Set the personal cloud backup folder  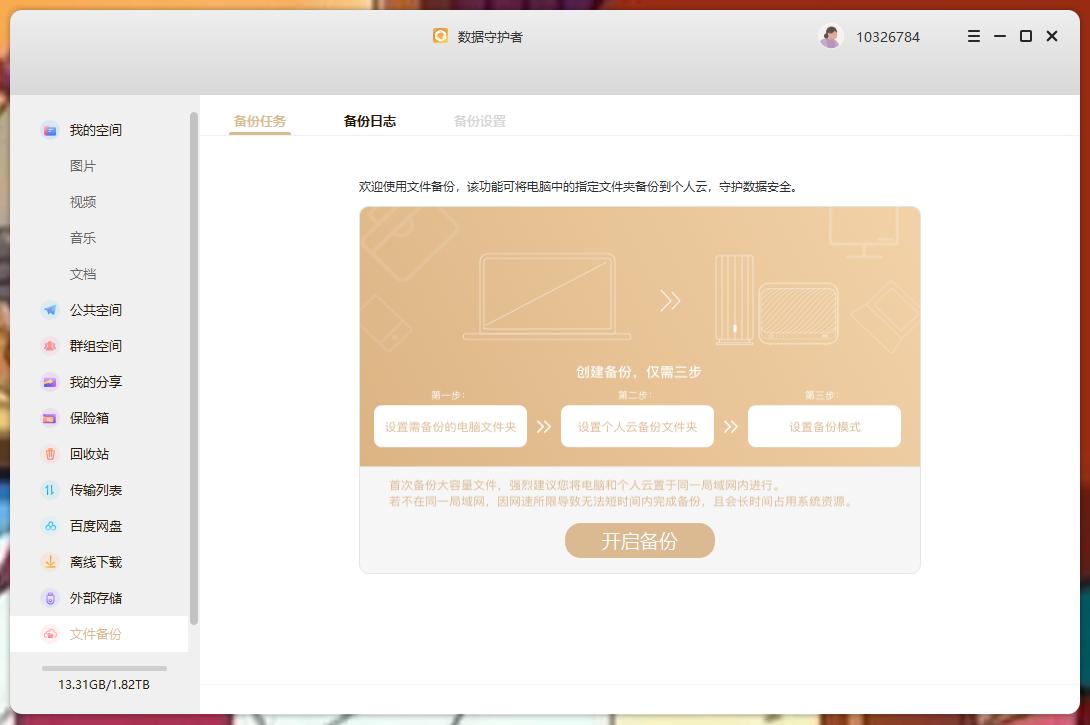click(x=637, y=426)
